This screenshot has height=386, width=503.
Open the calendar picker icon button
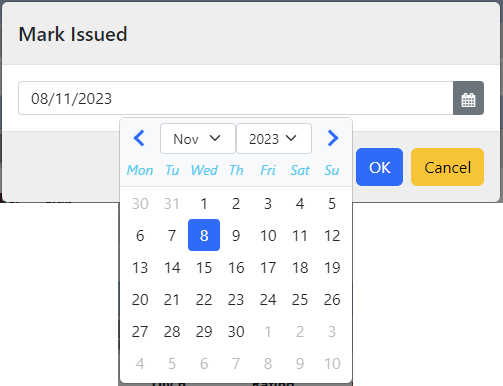468,98
